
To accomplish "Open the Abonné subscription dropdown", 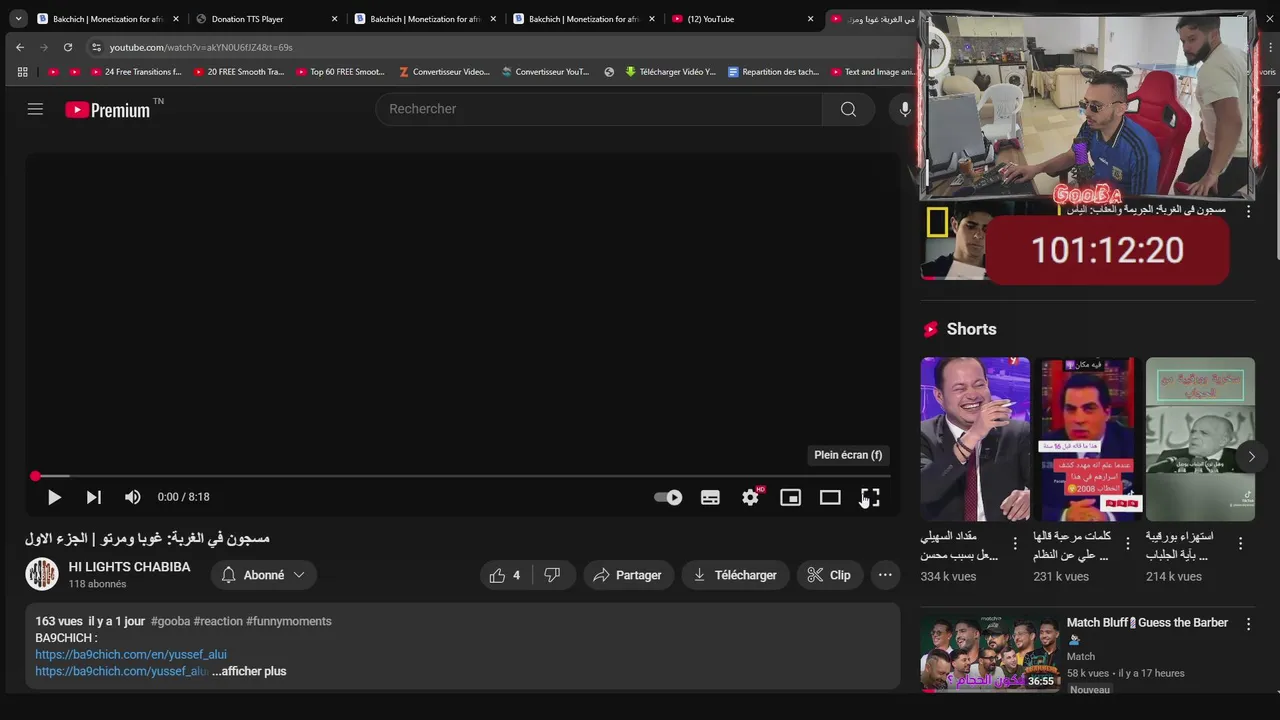I will point(263,575).
